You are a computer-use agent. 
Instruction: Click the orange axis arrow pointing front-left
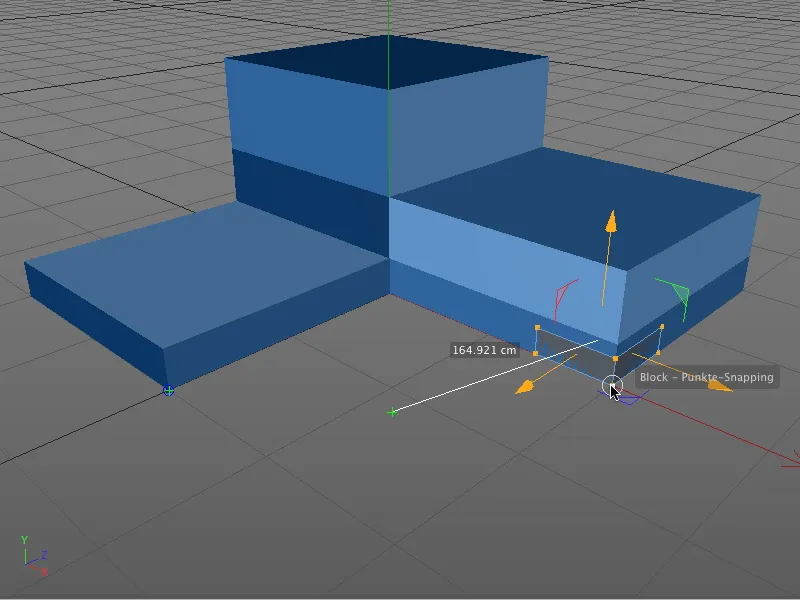[x=525, y=388]
